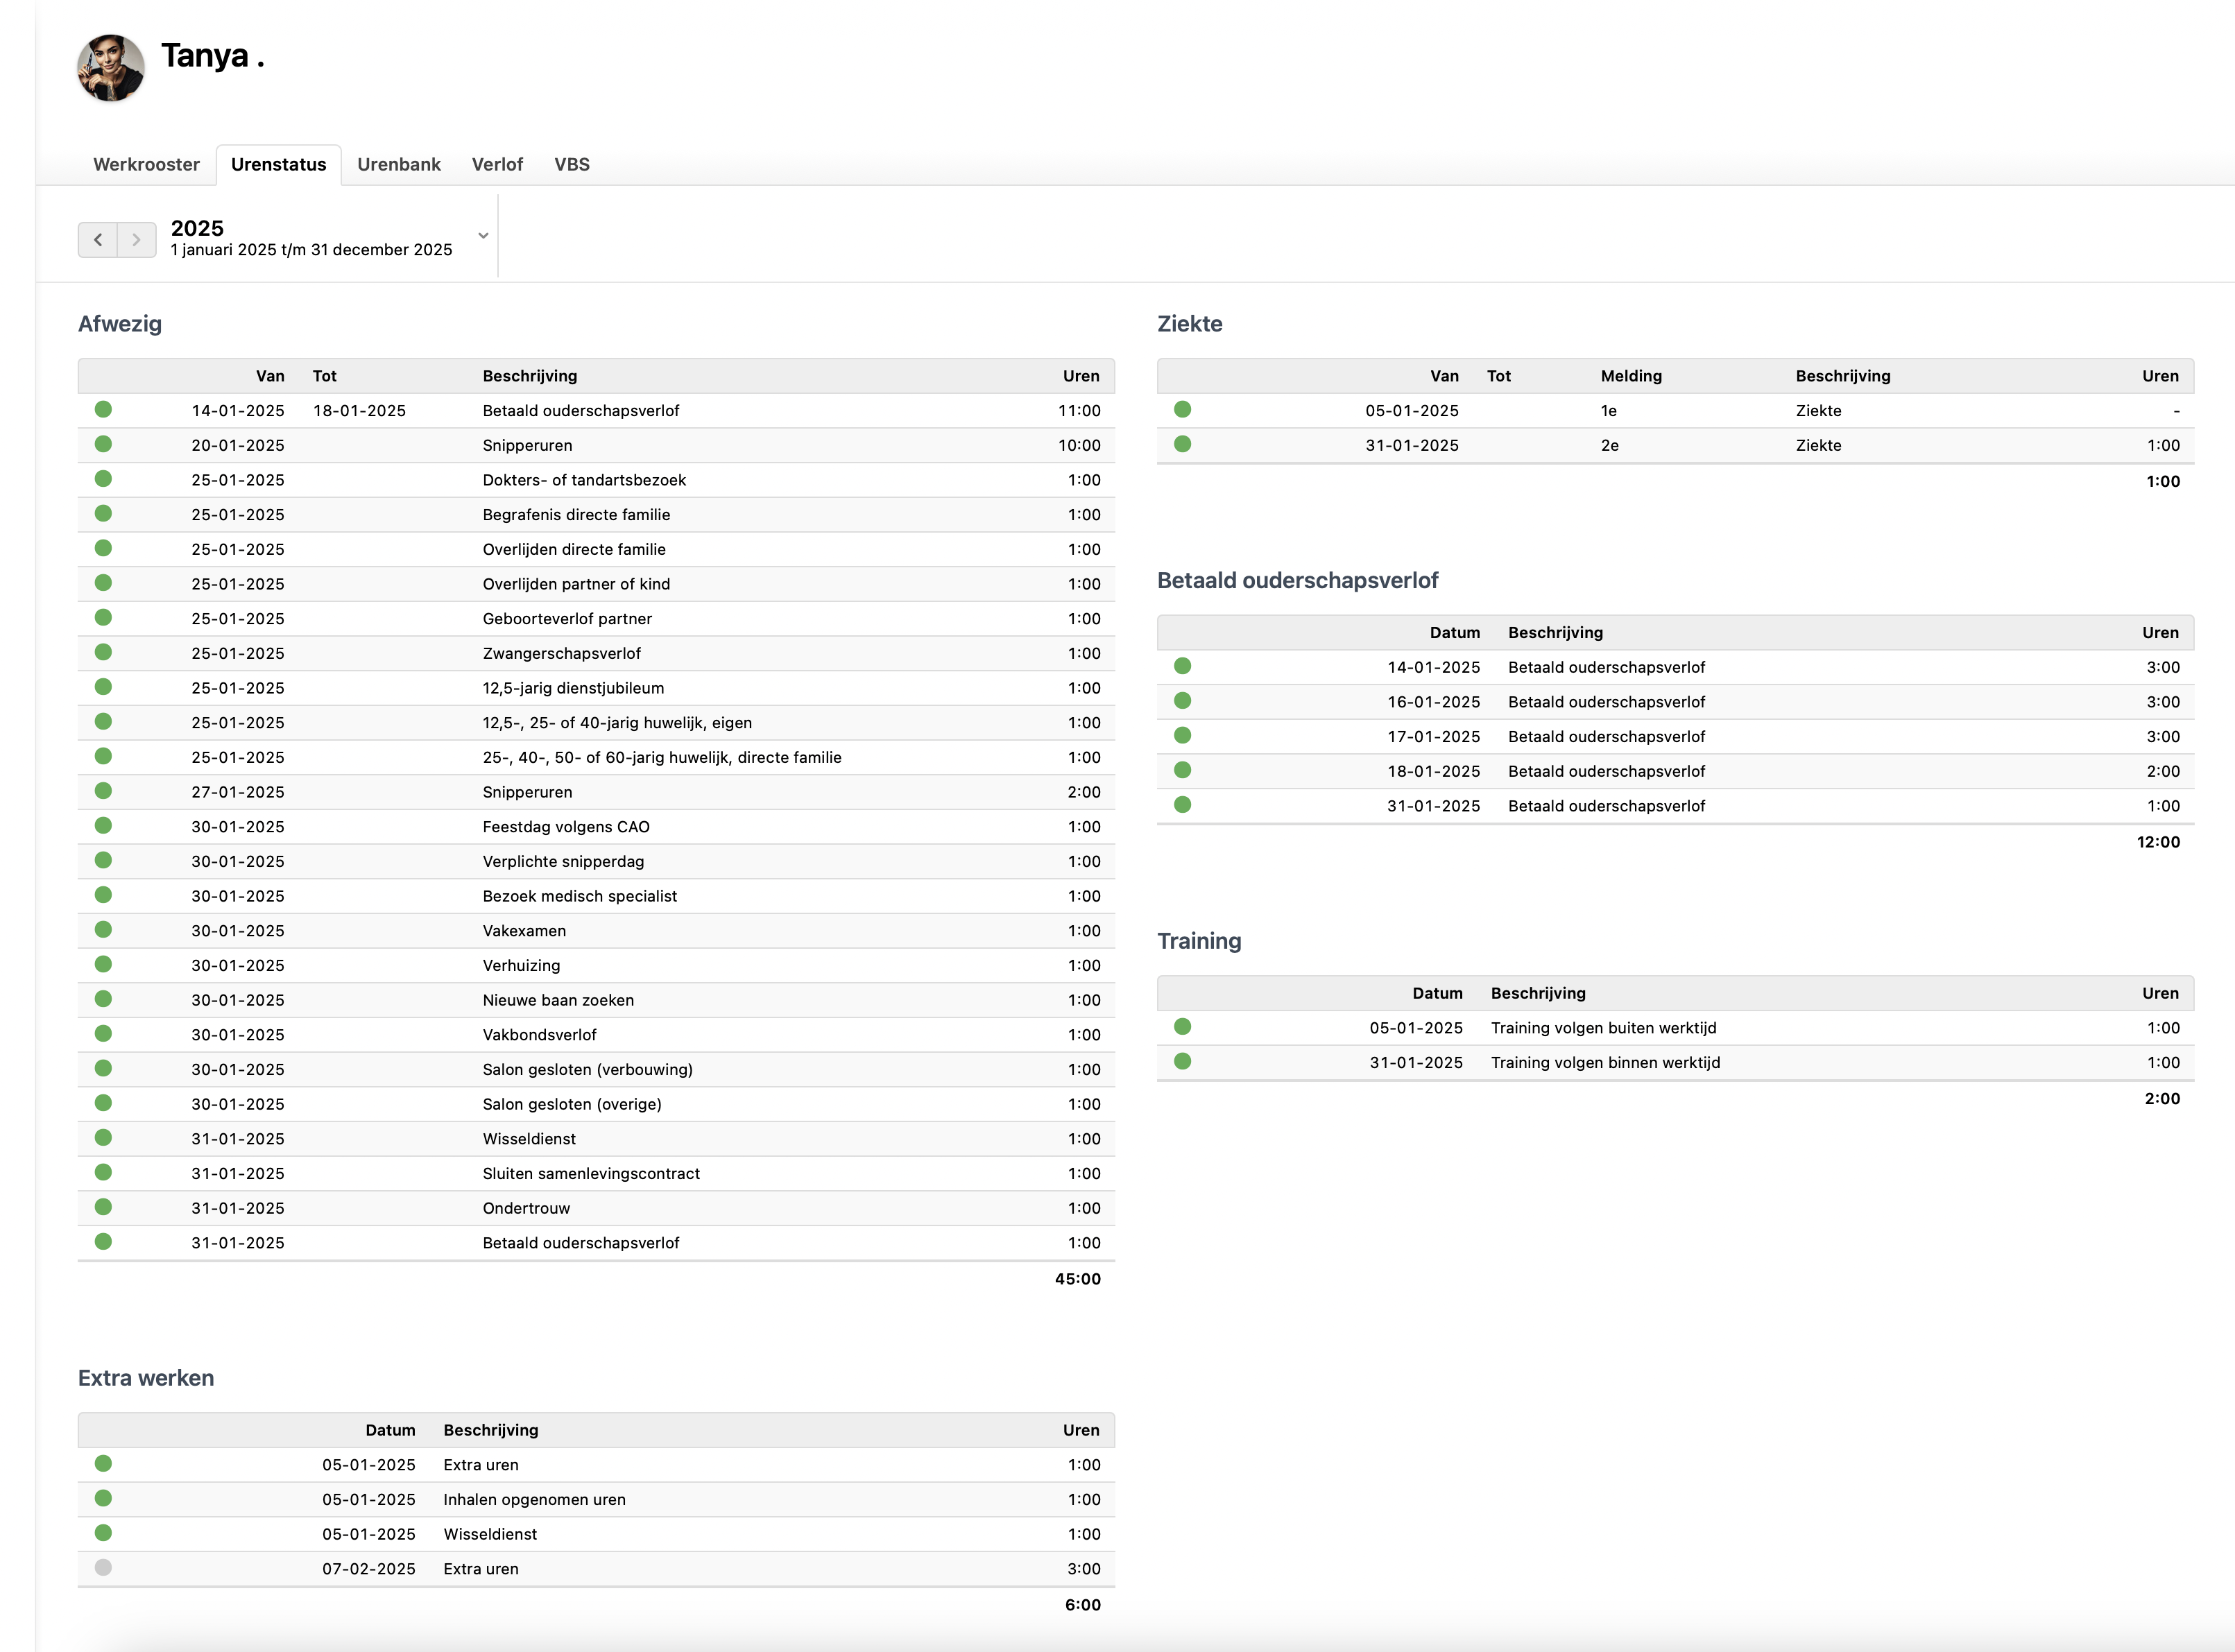Viewport: 2235px width, 1652px height.
Task: Click status dot of first Ziekte entry
Action: pos(1182,409)
